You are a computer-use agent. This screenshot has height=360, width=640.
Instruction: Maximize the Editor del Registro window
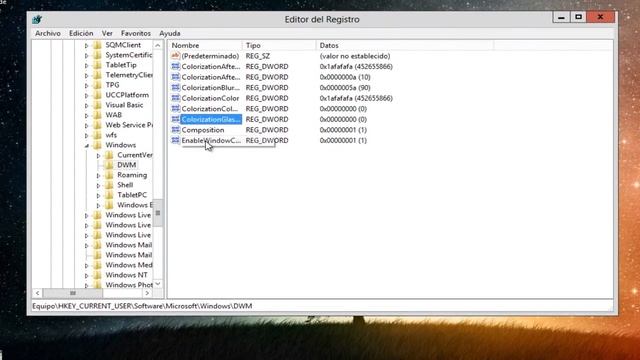(578, 17)
